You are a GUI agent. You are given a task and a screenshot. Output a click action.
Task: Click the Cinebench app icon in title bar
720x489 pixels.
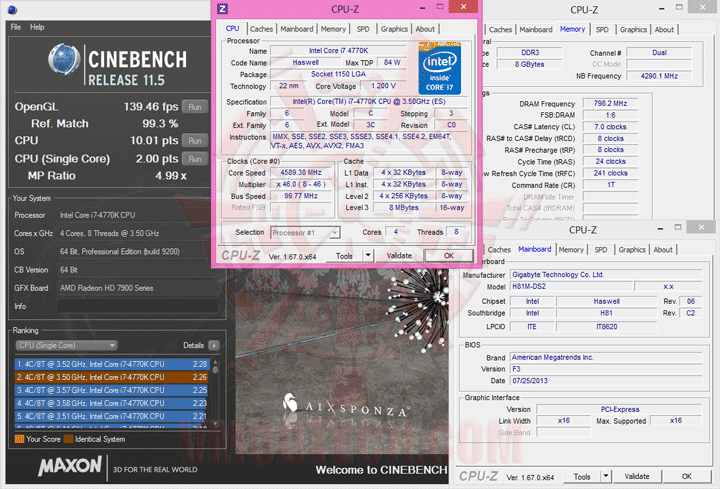(x=12, y=9)
